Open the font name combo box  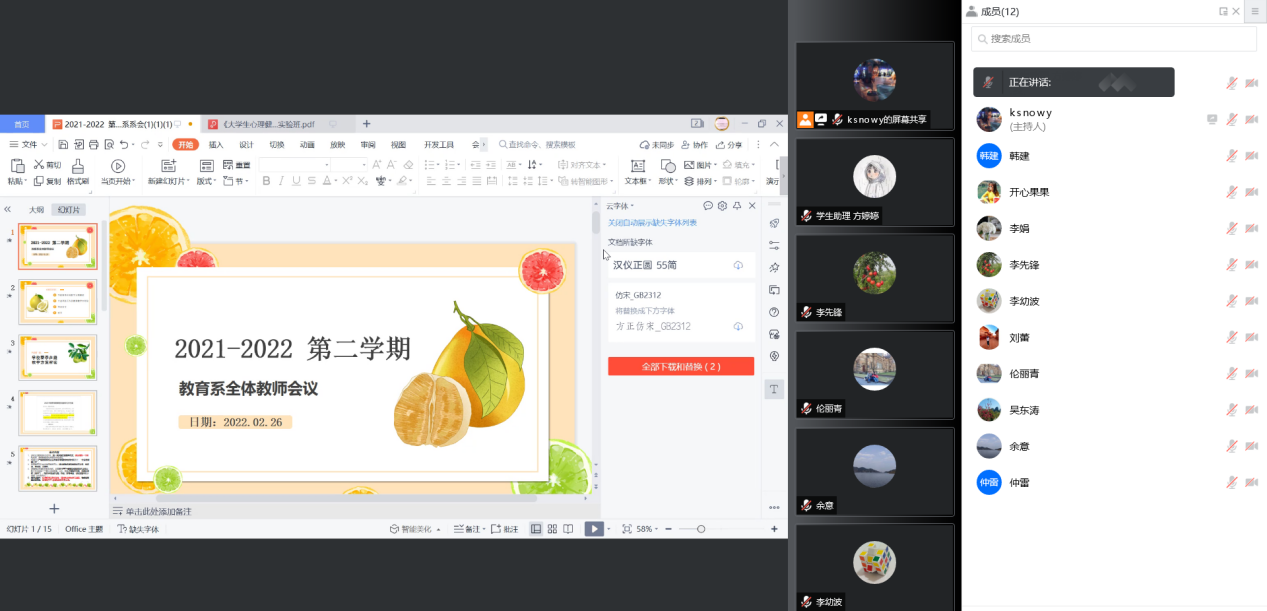click(293, 164)
